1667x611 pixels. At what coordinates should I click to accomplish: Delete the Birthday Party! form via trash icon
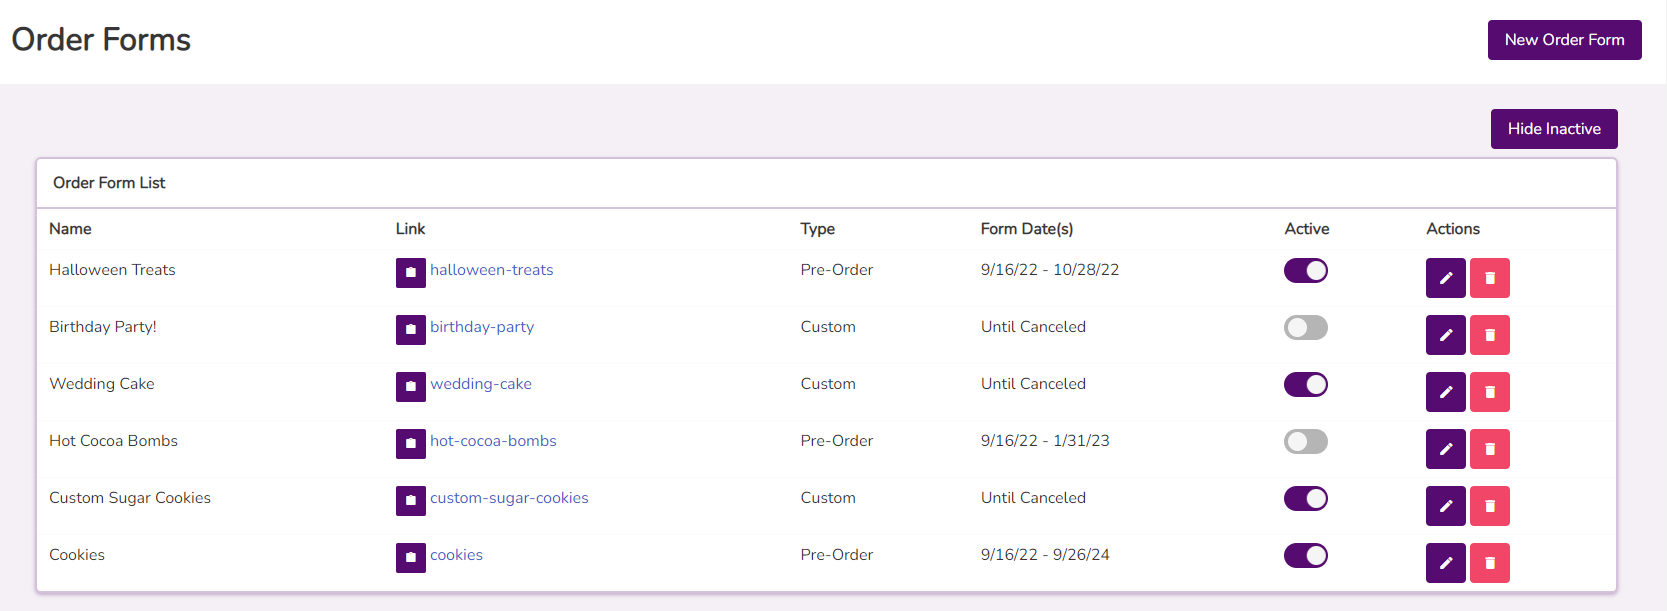pyautogui.click(x=1489, y=335)
